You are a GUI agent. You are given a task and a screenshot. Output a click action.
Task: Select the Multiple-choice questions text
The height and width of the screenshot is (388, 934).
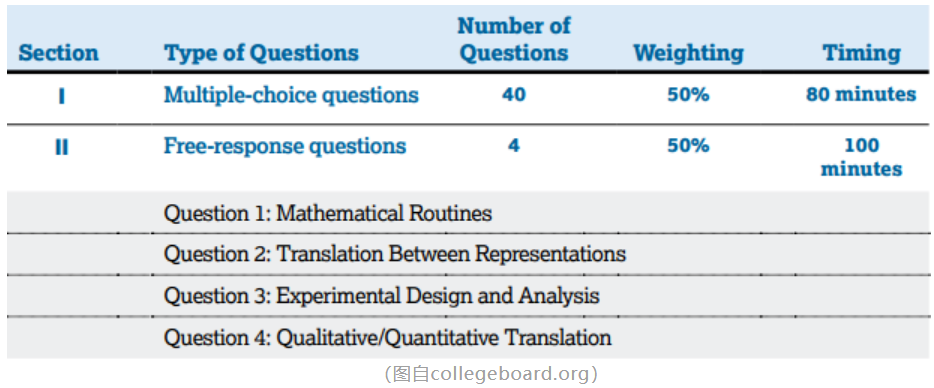tap(291, 95)
